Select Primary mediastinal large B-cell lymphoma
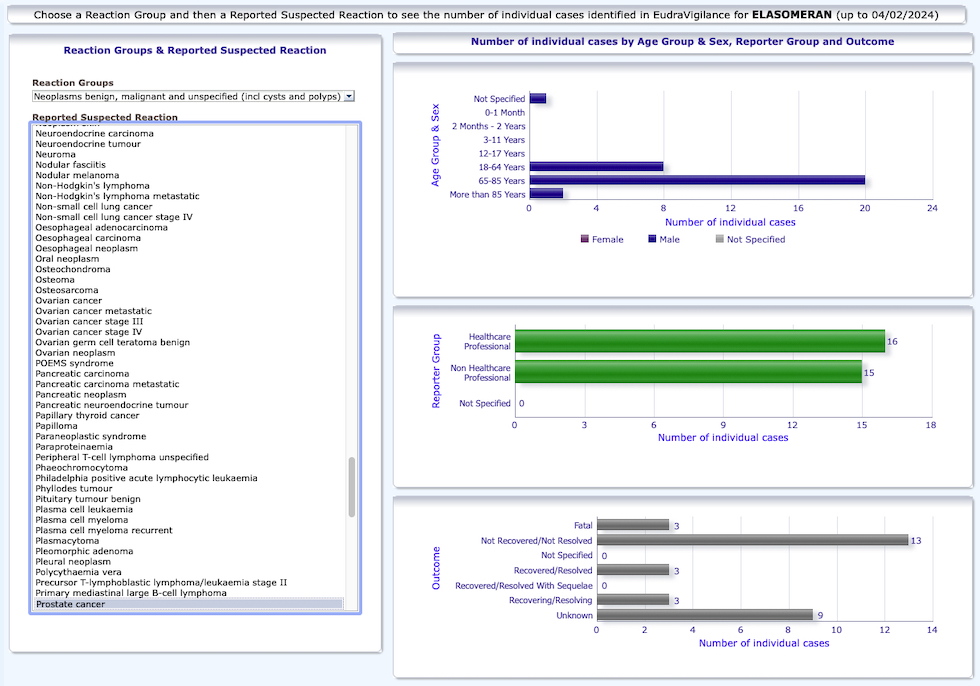Image resolution: width=980 pixels, height=686 pixels. tap(131, 593)
